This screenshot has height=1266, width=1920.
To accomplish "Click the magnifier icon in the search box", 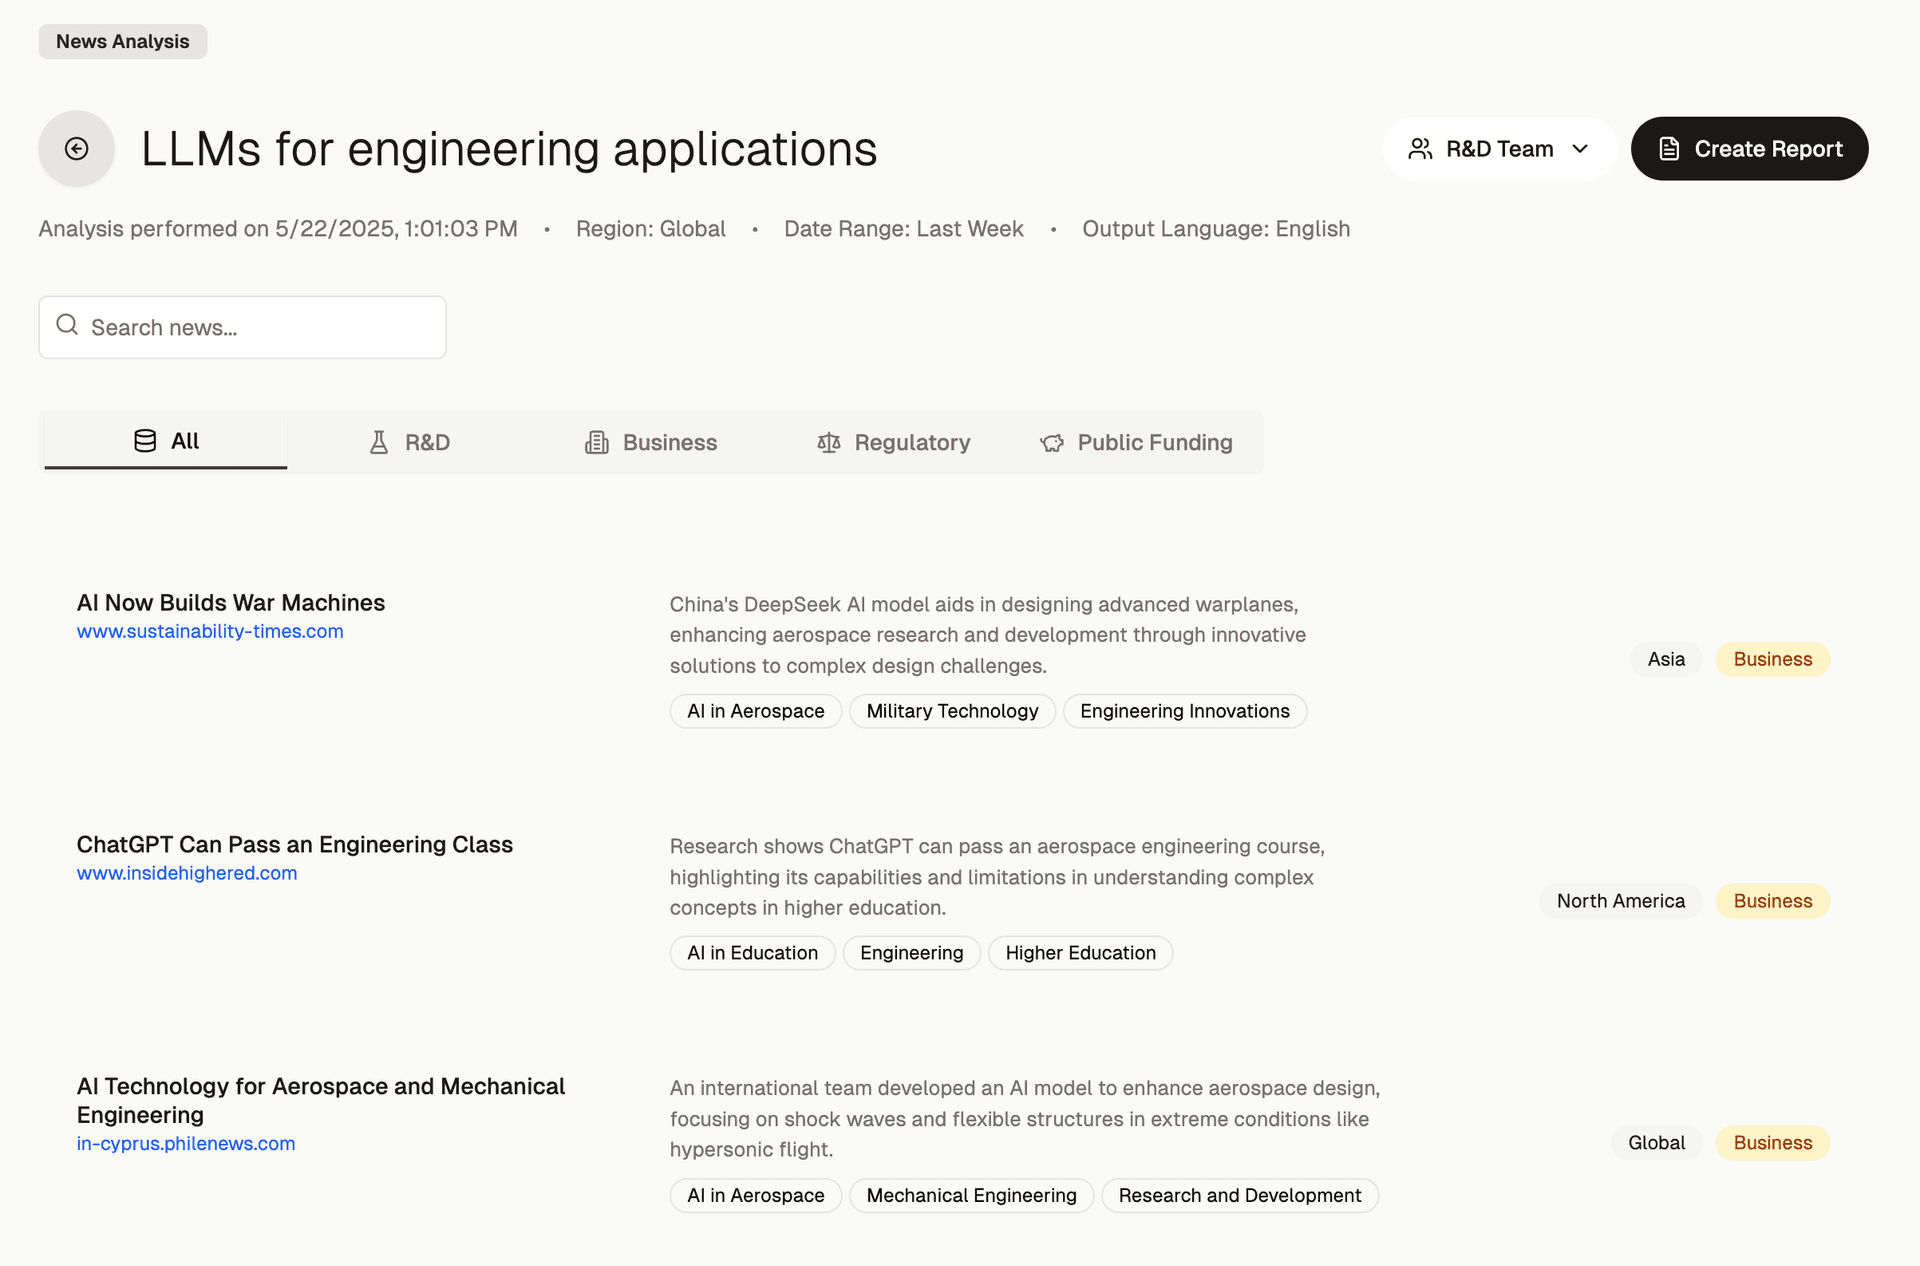I will point(67,325).
